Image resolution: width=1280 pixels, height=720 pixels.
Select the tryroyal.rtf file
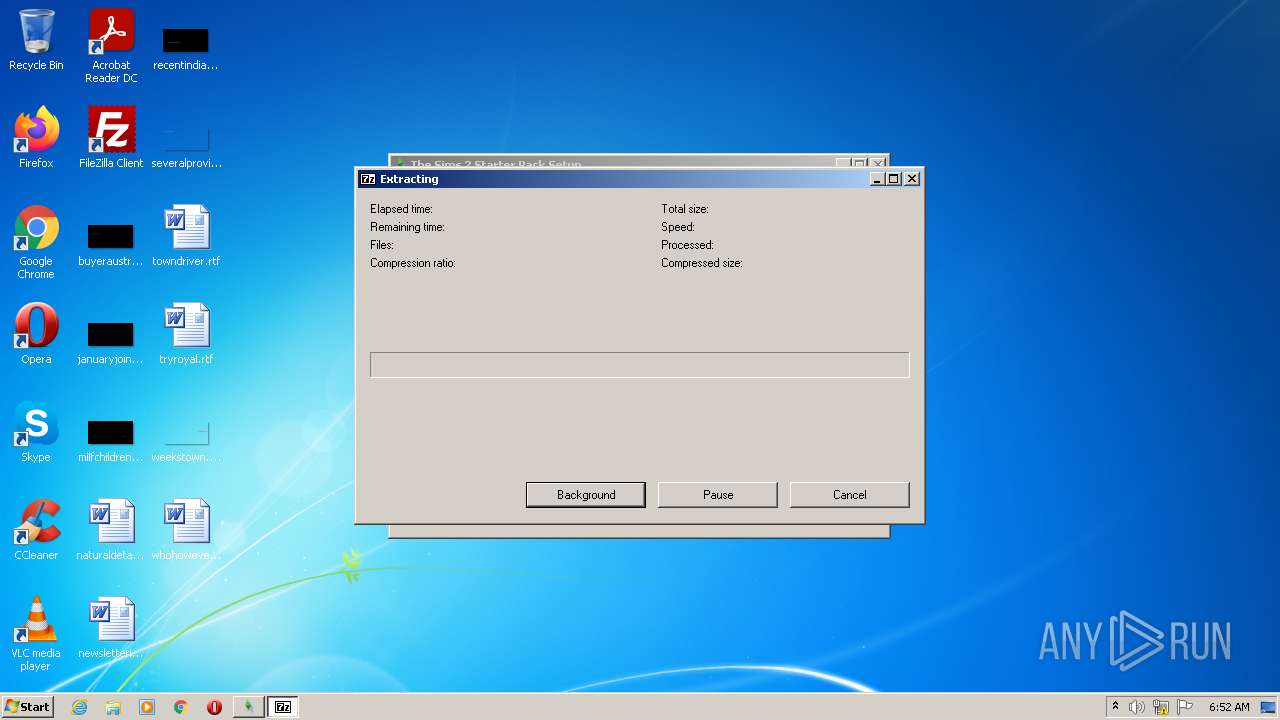(186, 334)
